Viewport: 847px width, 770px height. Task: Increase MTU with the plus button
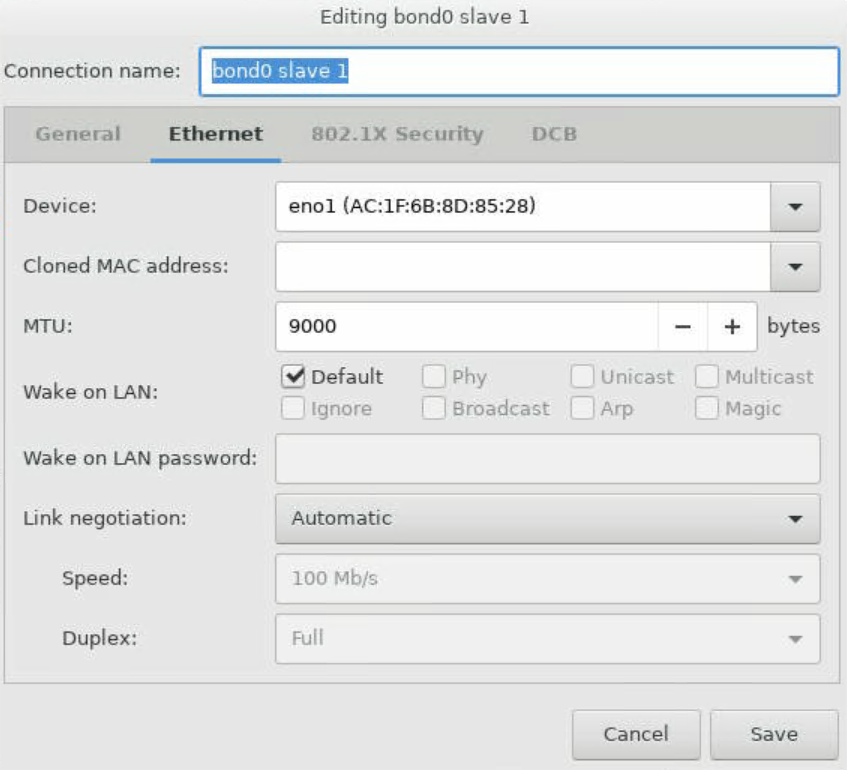(x=732, y=327)
